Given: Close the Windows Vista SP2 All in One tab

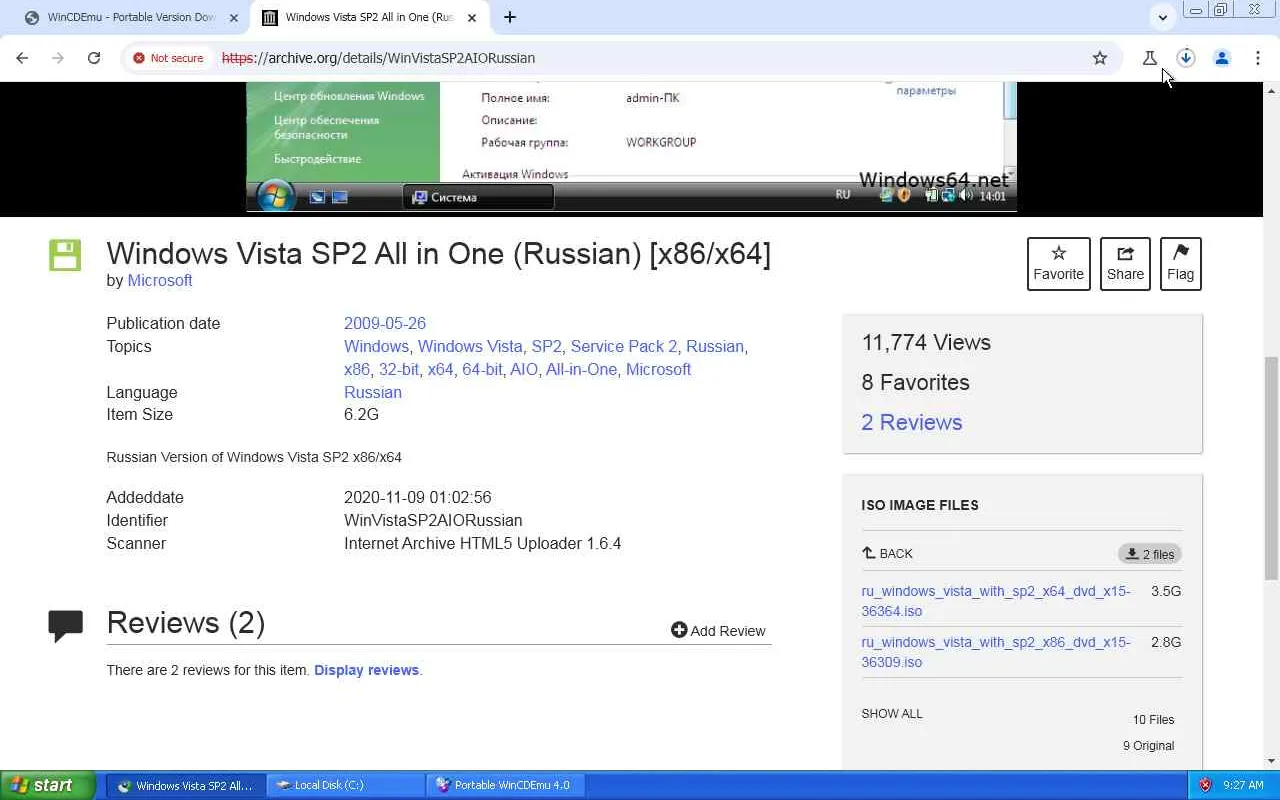Looking at the screenshot, I should point(472,17).
